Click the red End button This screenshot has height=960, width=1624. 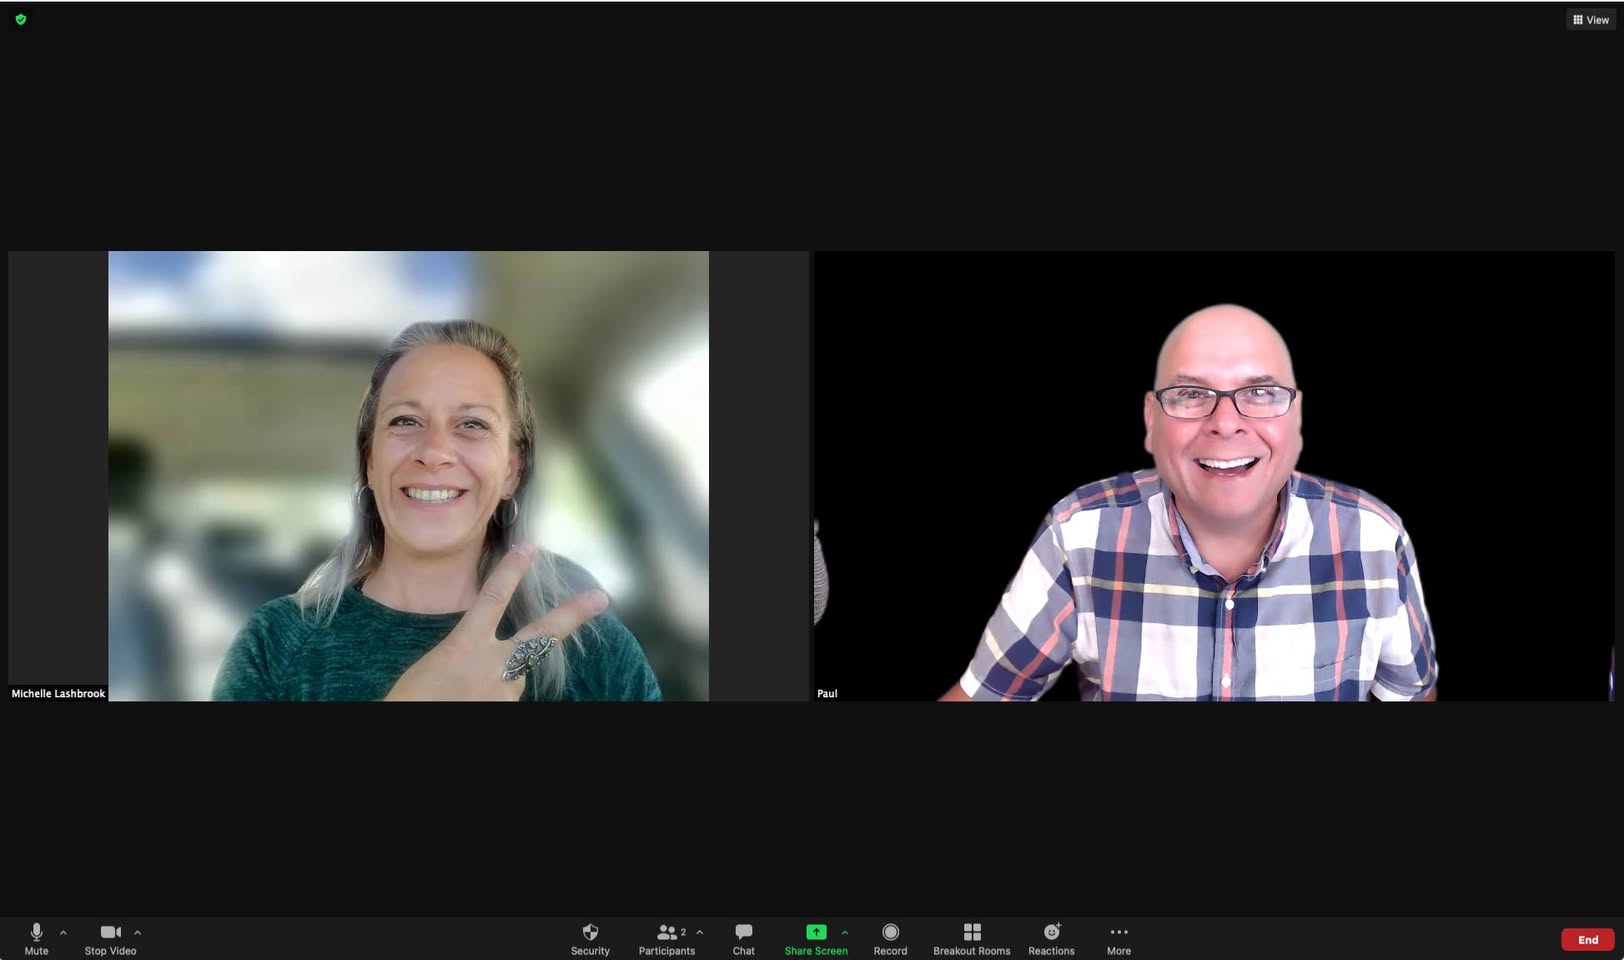click(x=1588, y=939)
